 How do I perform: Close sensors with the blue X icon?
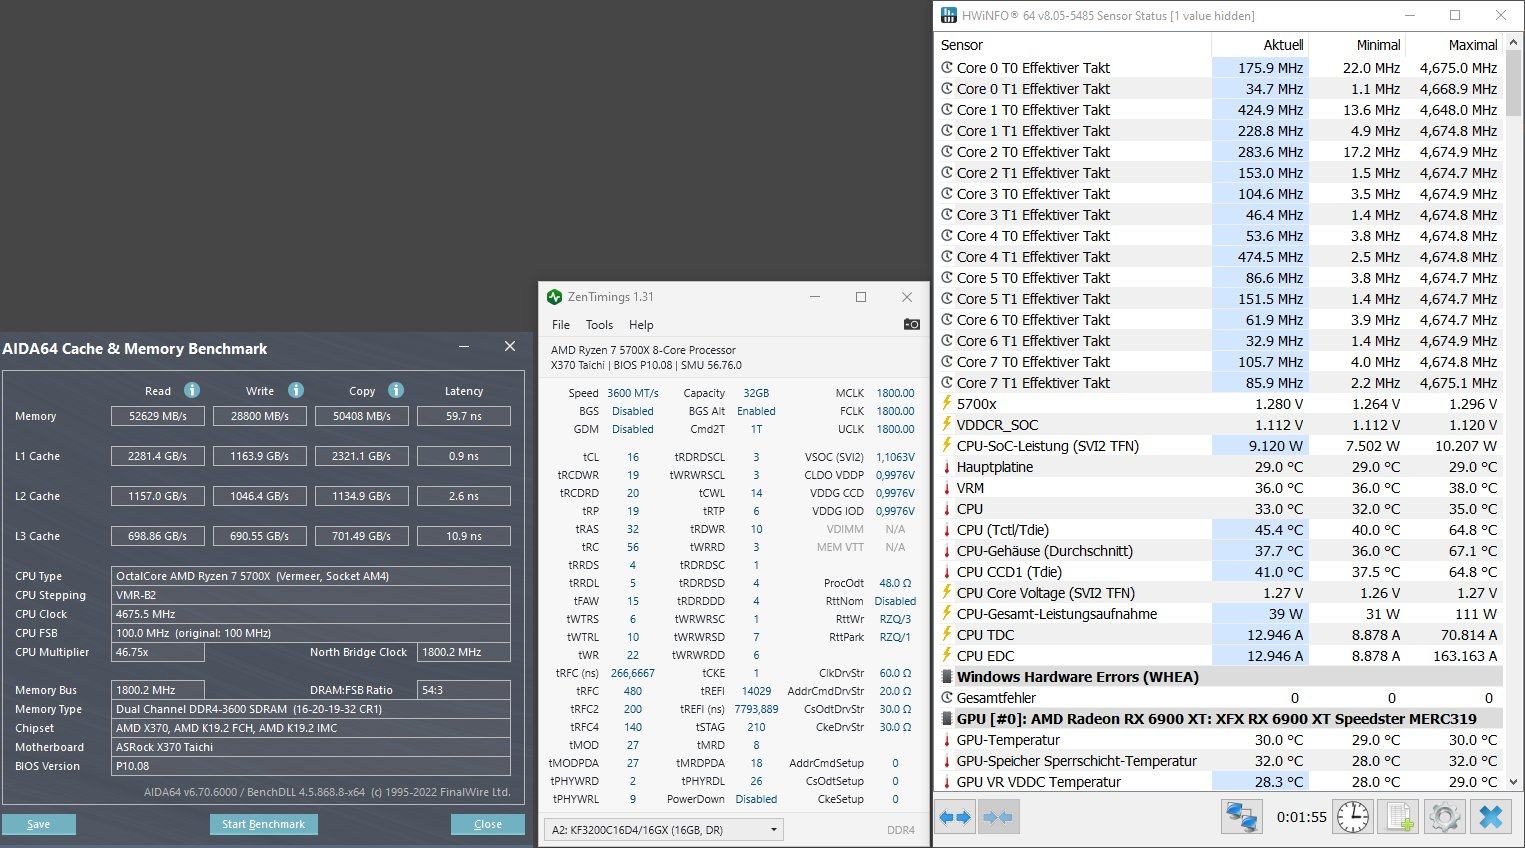point(1490,817)
